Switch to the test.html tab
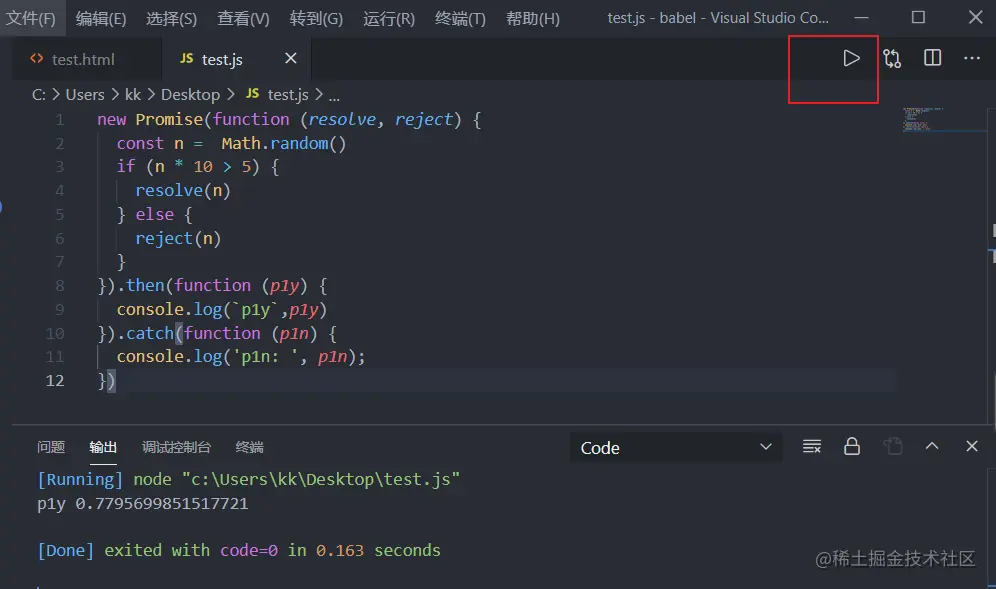Viewport: 996px width, 589px height. point(83,59)
